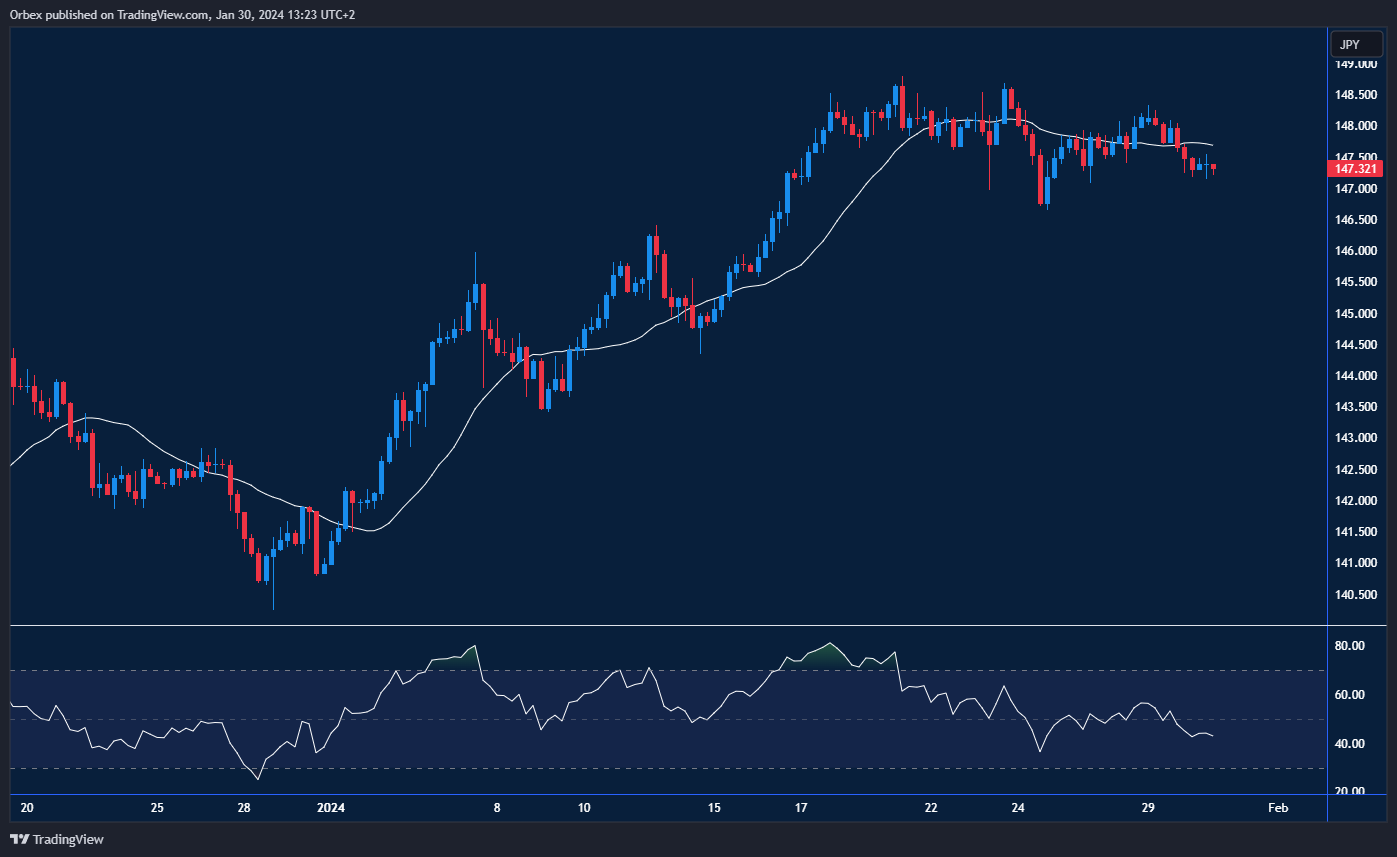Viewport: 1397px width, 857px height.
Task: Click the TradingView logo icon
Action: 20,839
